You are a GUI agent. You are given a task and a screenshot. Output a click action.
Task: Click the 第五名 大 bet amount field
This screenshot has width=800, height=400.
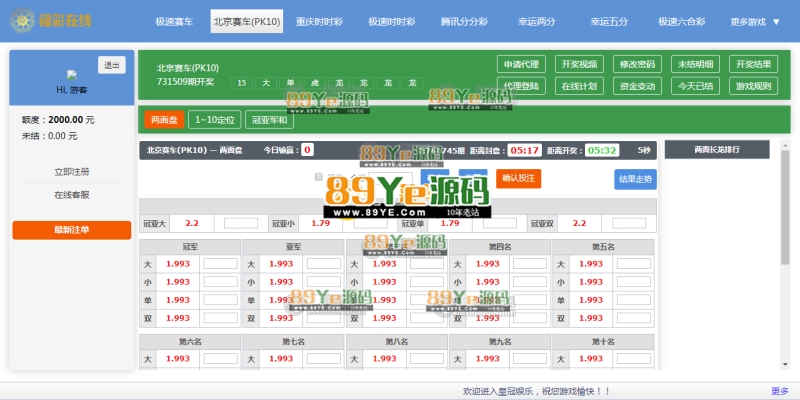[634, 264]
